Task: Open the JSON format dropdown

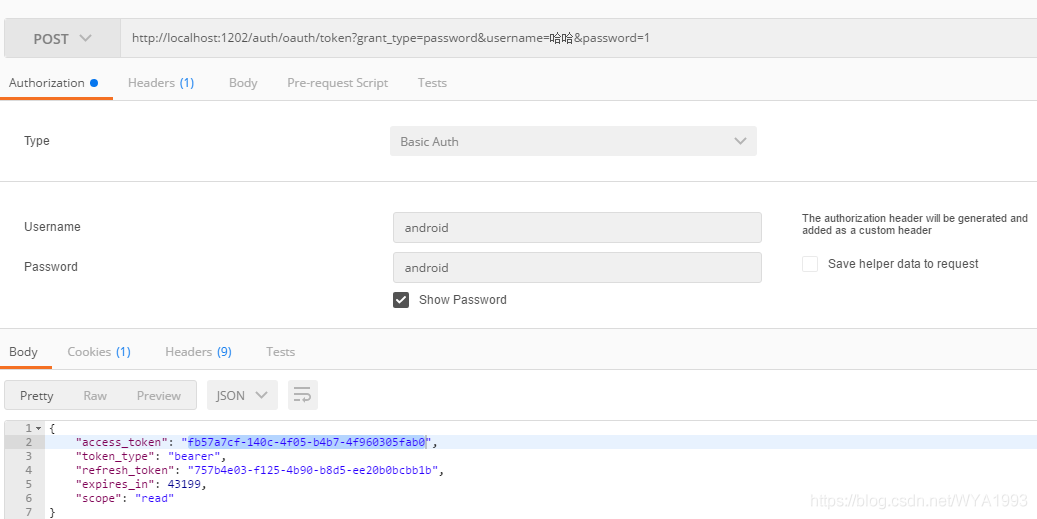Action: click(242, 395)
